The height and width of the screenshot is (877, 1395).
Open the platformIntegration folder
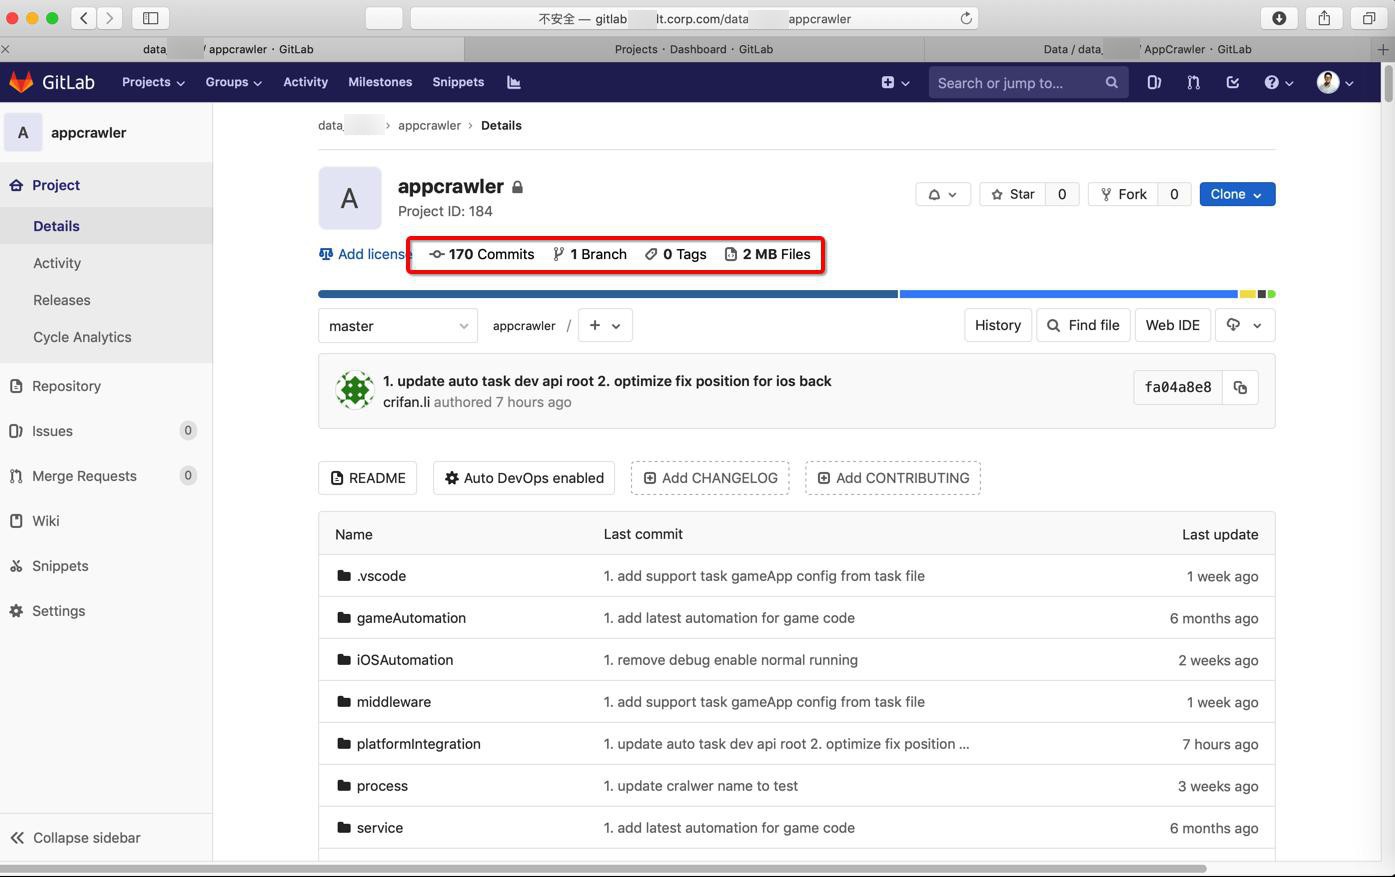[419, 744]
